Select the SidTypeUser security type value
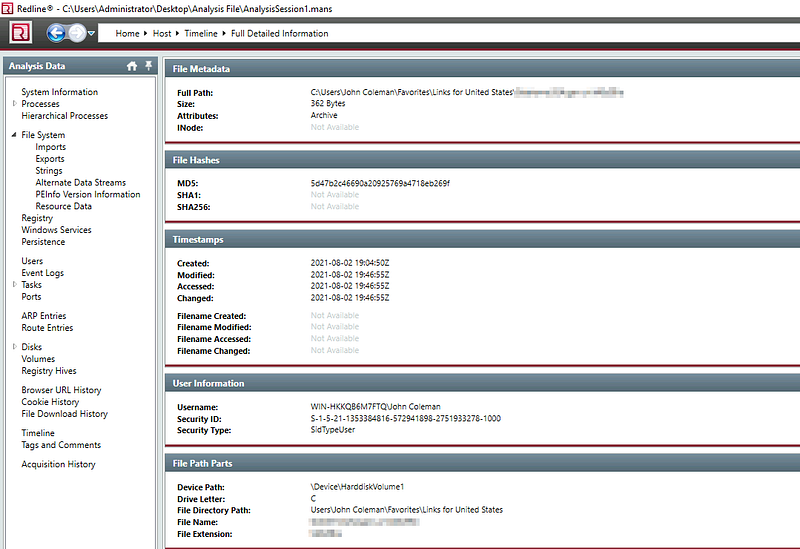 pos(333,430)
